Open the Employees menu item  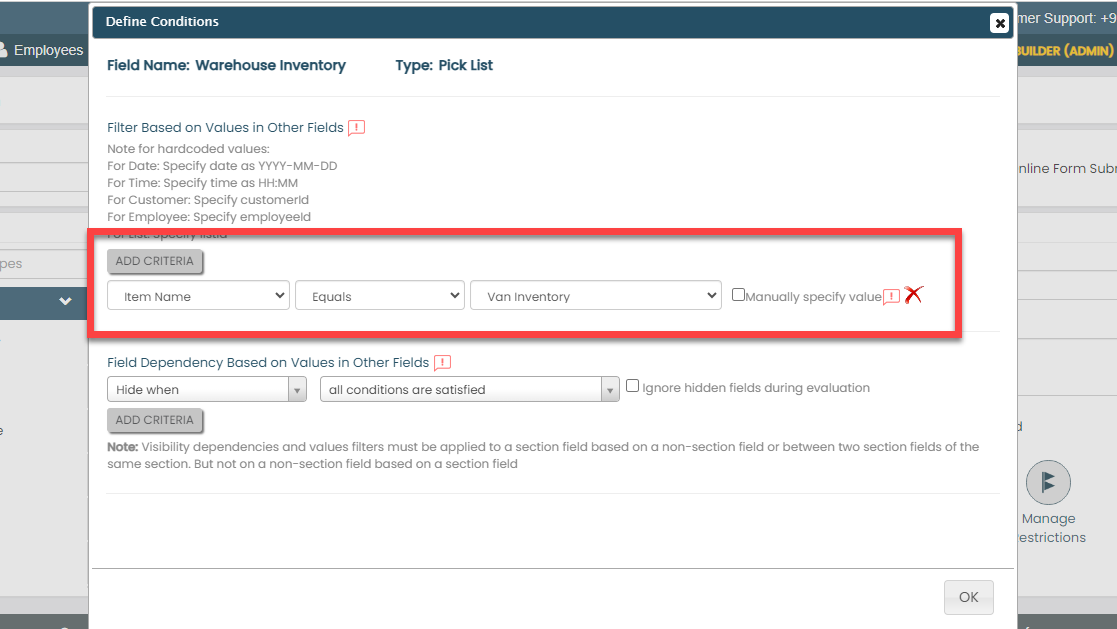[48, 50]
